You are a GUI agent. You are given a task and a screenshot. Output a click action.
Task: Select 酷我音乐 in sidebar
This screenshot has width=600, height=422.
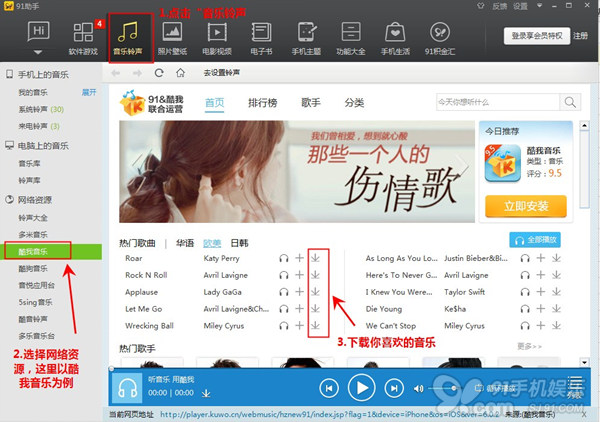(51, 251)
